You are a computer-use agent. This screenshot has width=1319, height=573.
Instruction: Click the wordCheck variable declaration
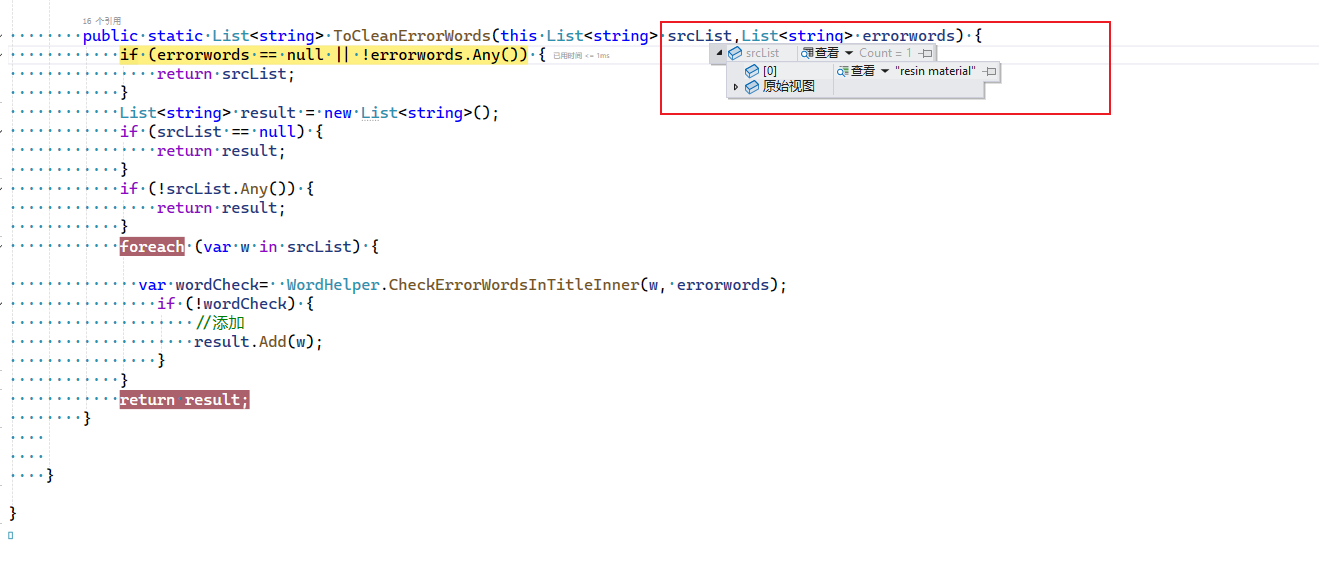216,285
